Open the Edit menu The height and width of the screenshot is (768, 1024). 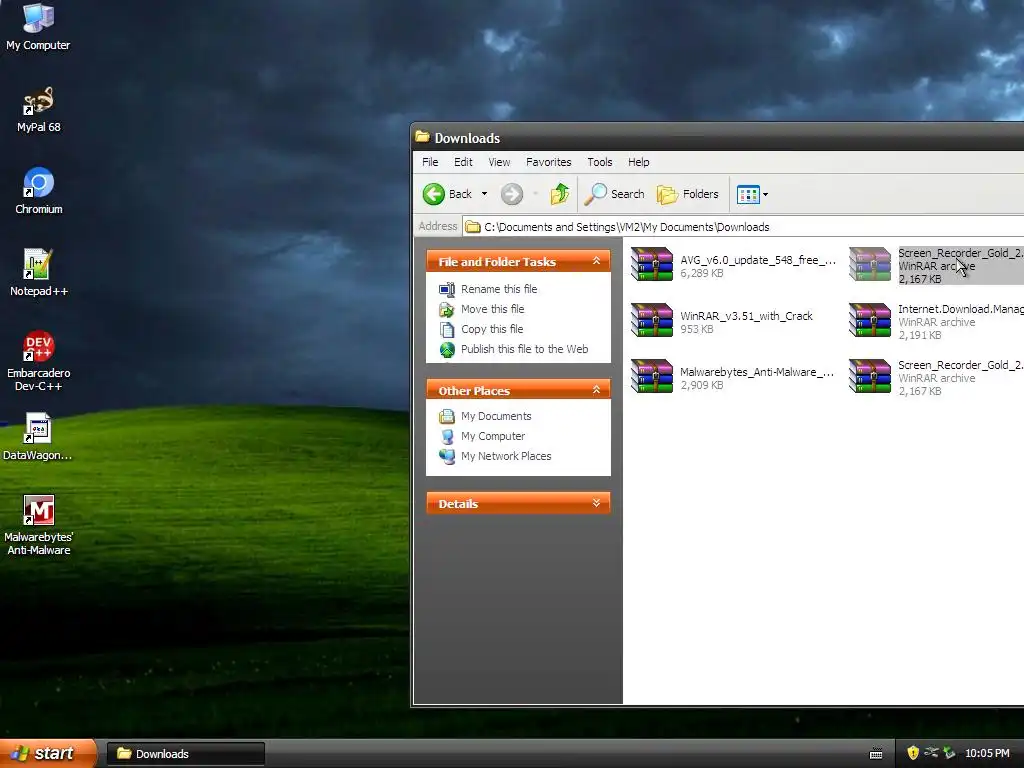click(x=463, y=162)
